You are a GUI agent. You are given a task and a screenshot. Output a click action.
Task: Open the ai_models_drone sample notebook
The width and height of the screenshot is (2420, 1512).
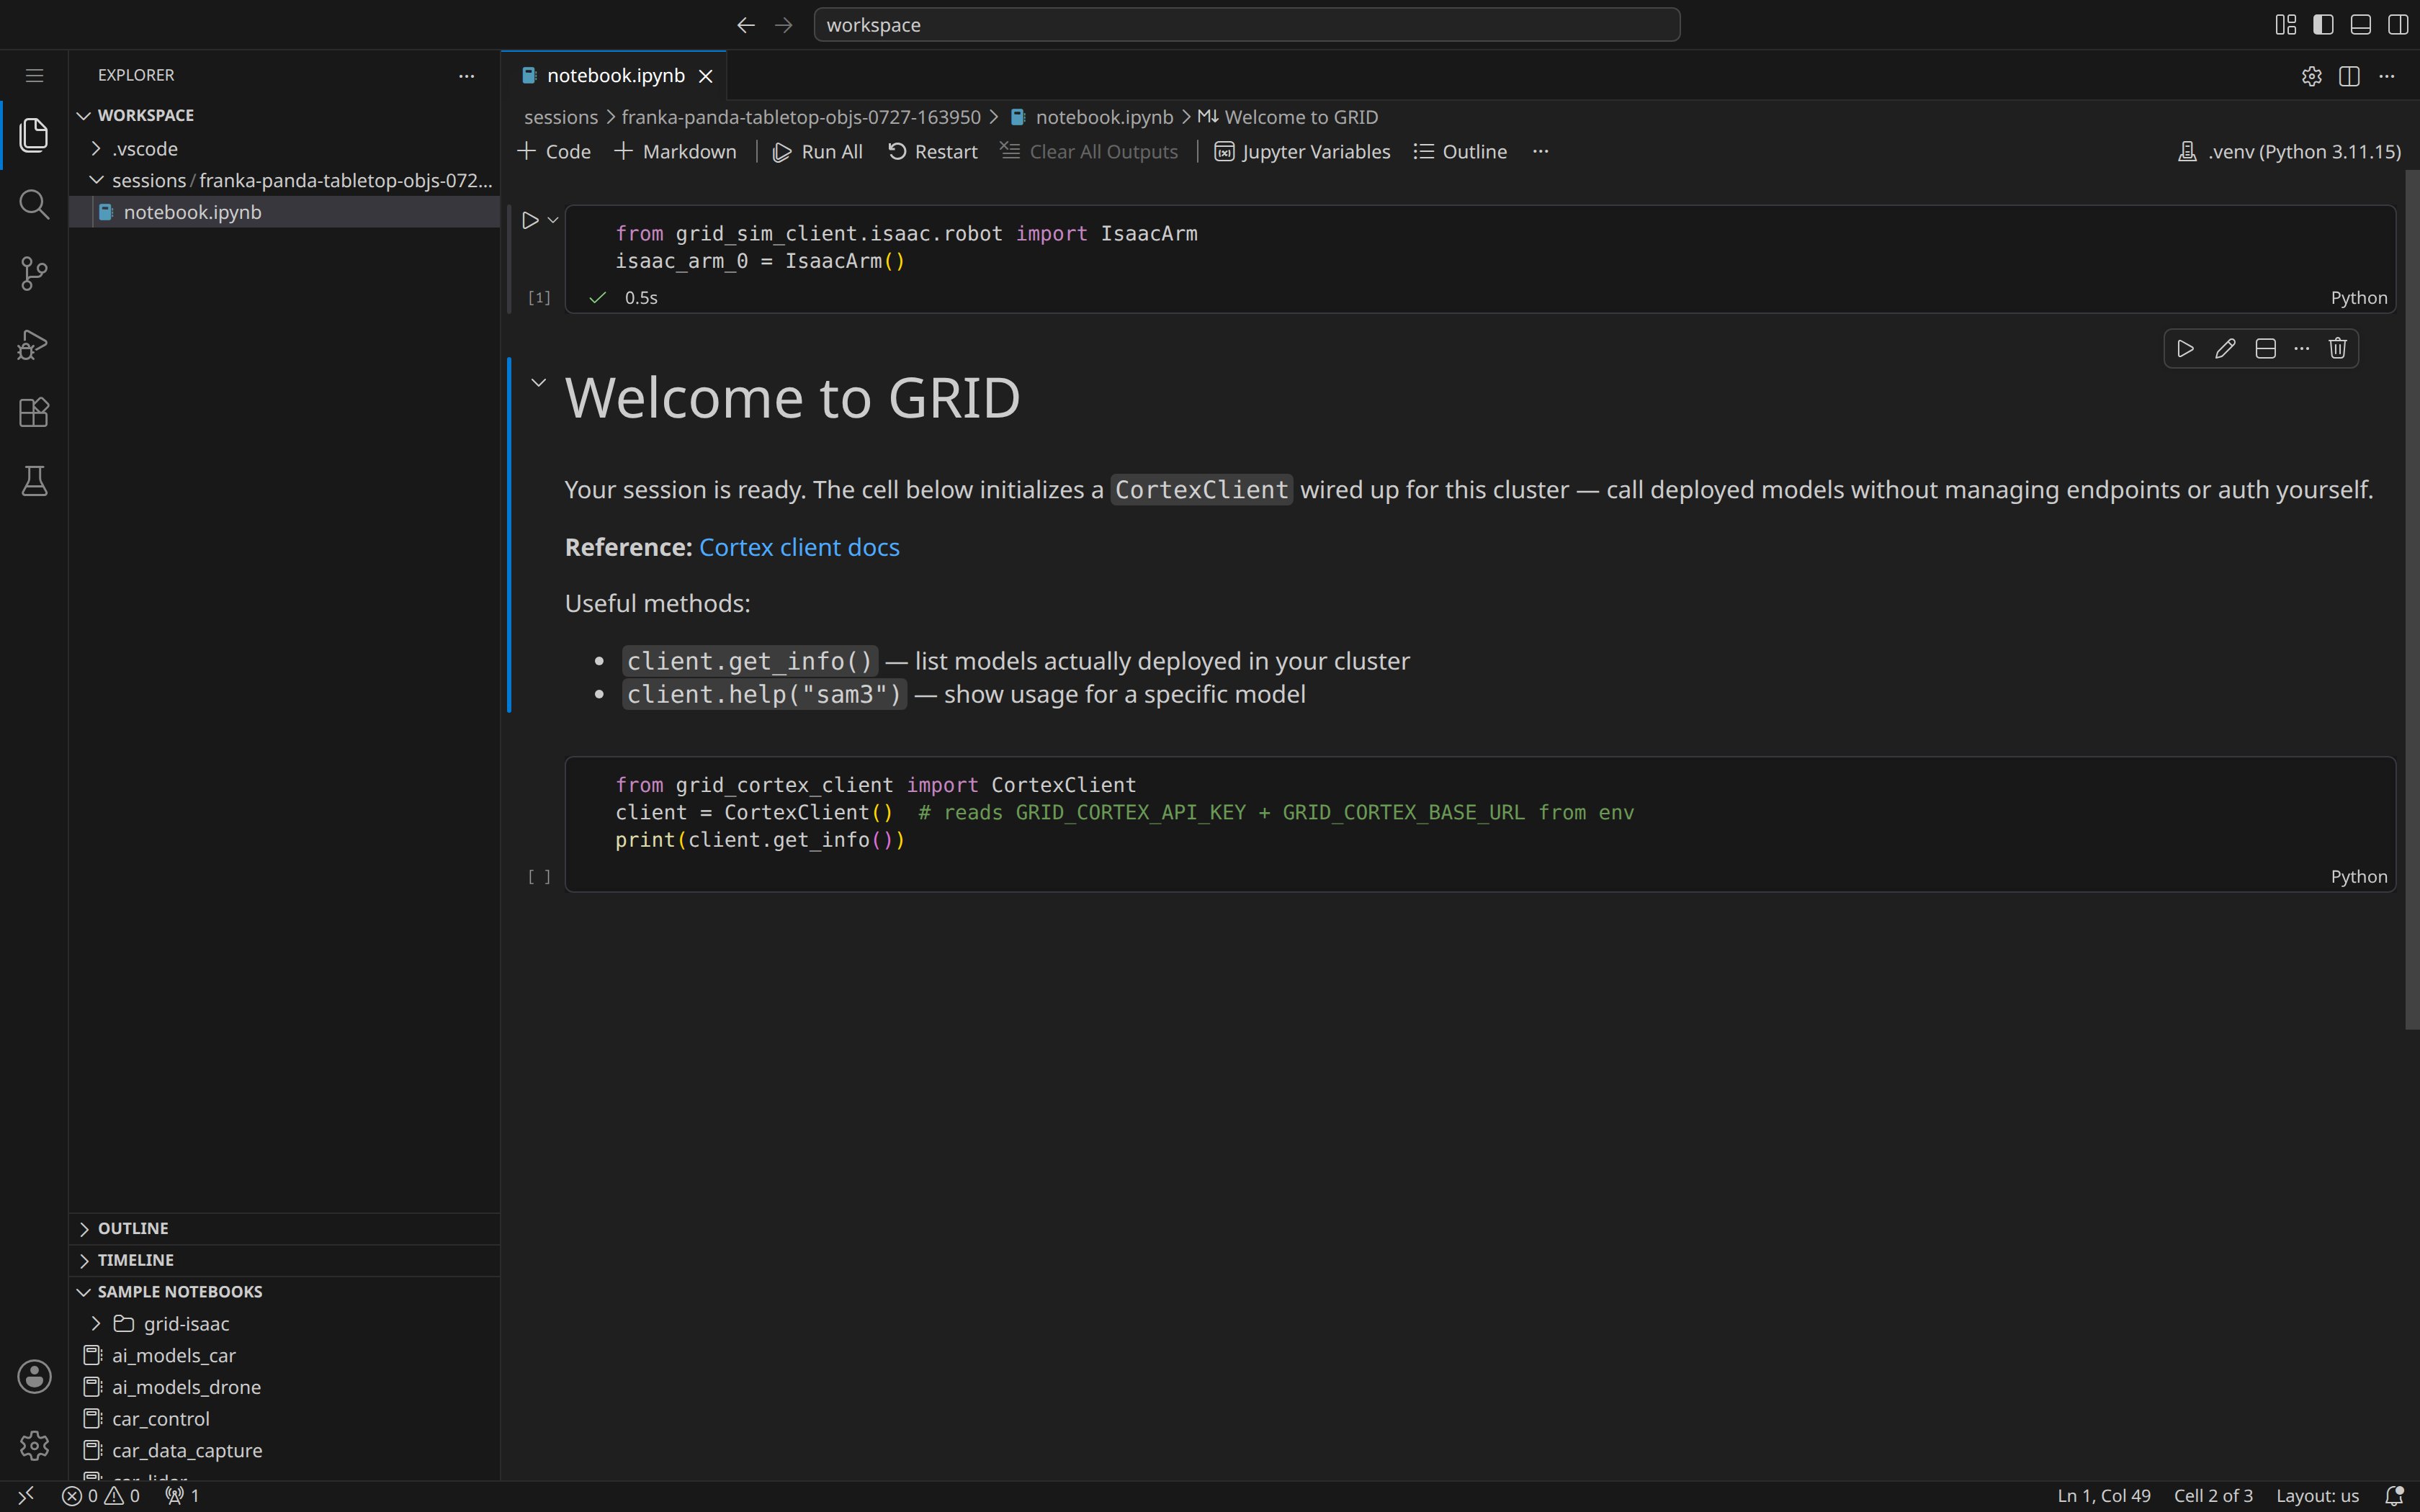(284, 1387)
